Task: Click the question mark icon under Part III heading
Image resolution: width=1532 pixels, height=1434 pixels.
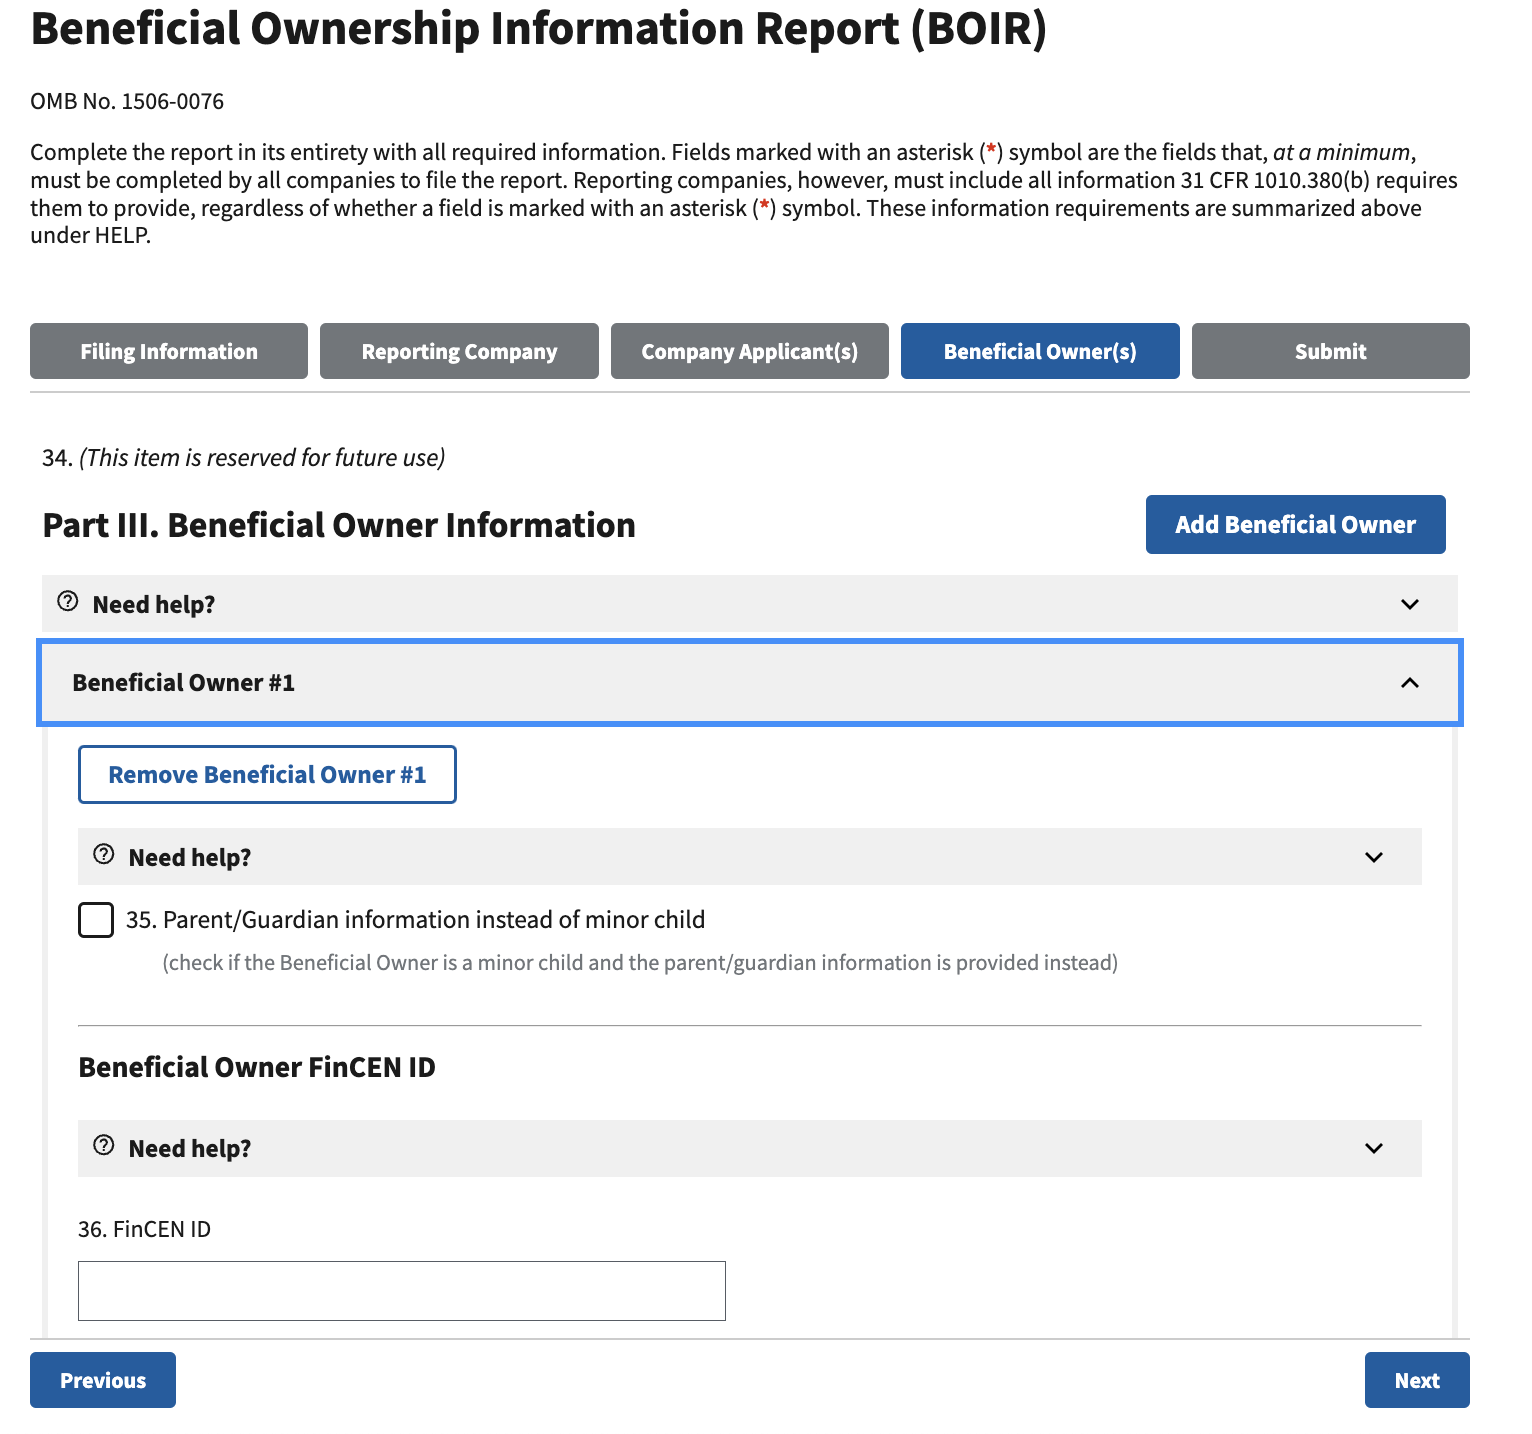Action: click(68, 602)
